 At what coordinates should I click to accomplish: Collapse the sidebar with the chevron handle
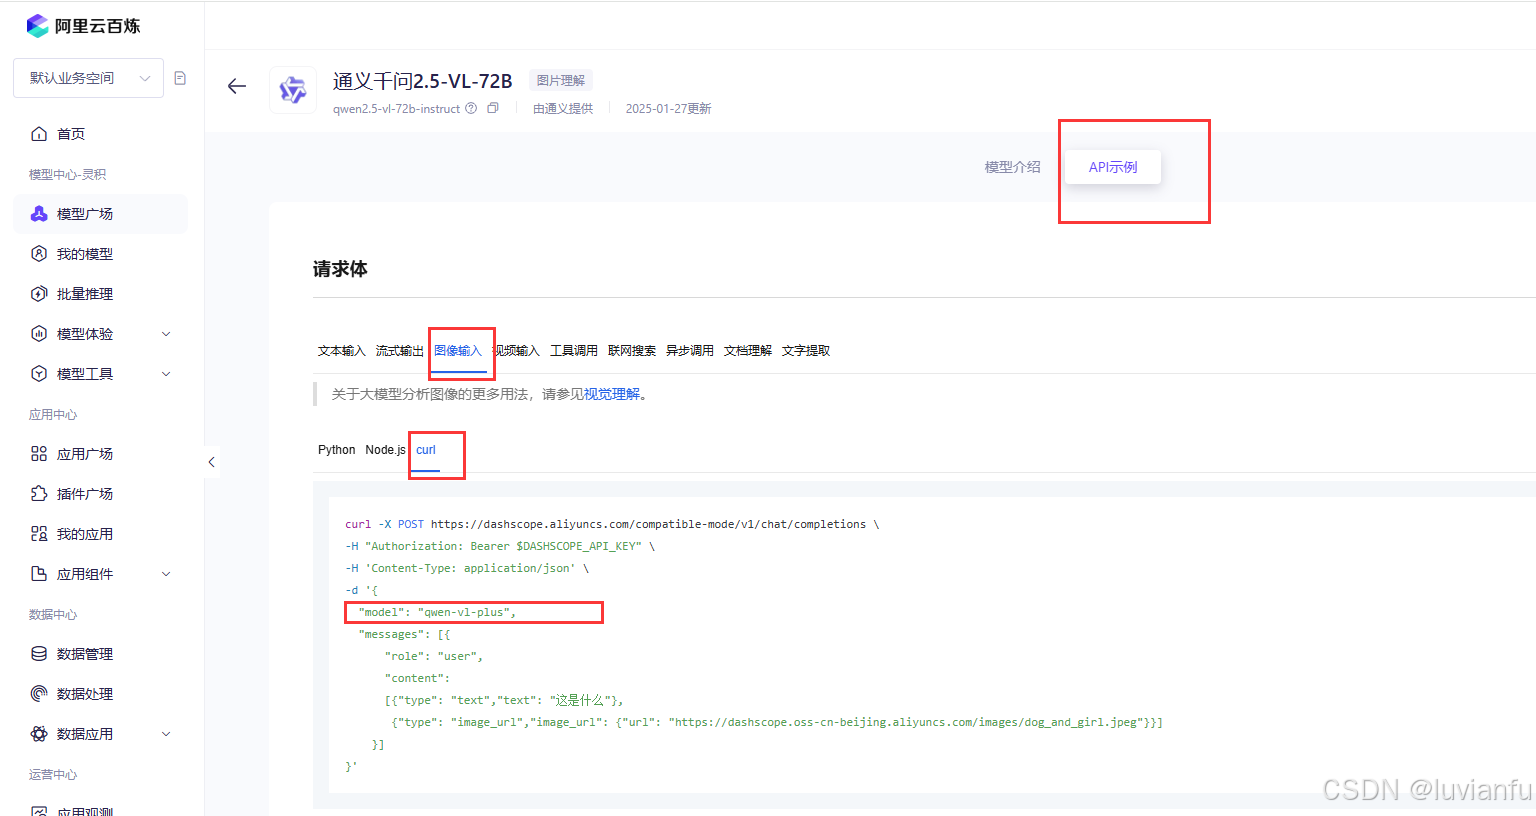tap(211, 462)
